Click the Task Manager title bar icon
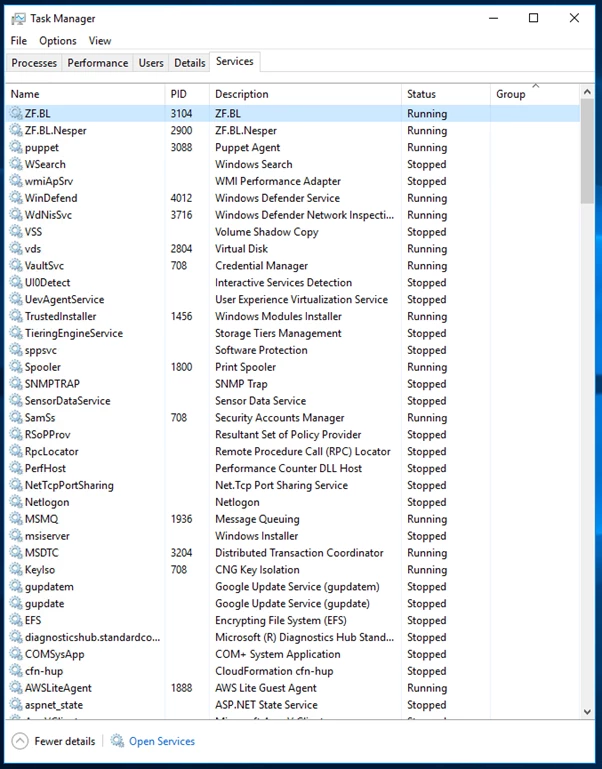This screenshot has height=769, width=602. 18,19
